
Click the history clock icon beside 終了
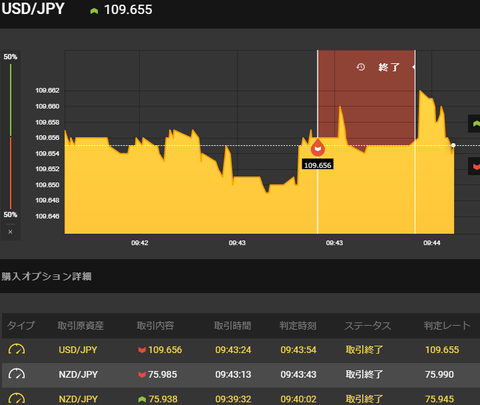361,67
